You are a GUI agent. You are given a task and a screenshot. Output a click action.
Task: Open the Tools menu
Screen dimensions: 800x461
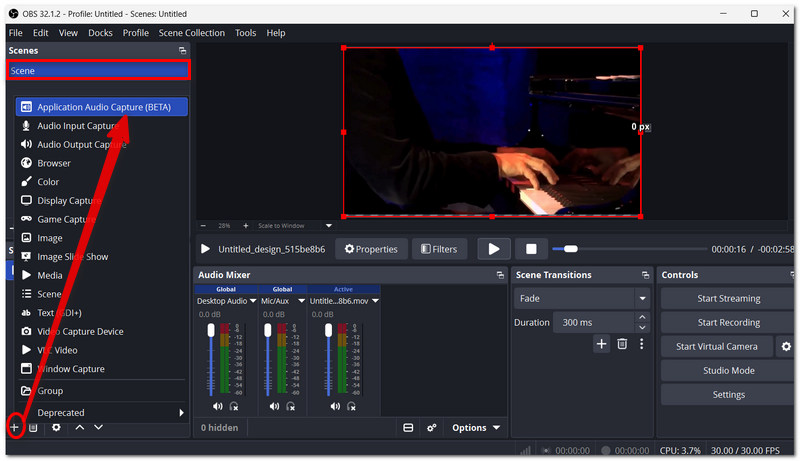pyautogui.click(x=245, y=33)
